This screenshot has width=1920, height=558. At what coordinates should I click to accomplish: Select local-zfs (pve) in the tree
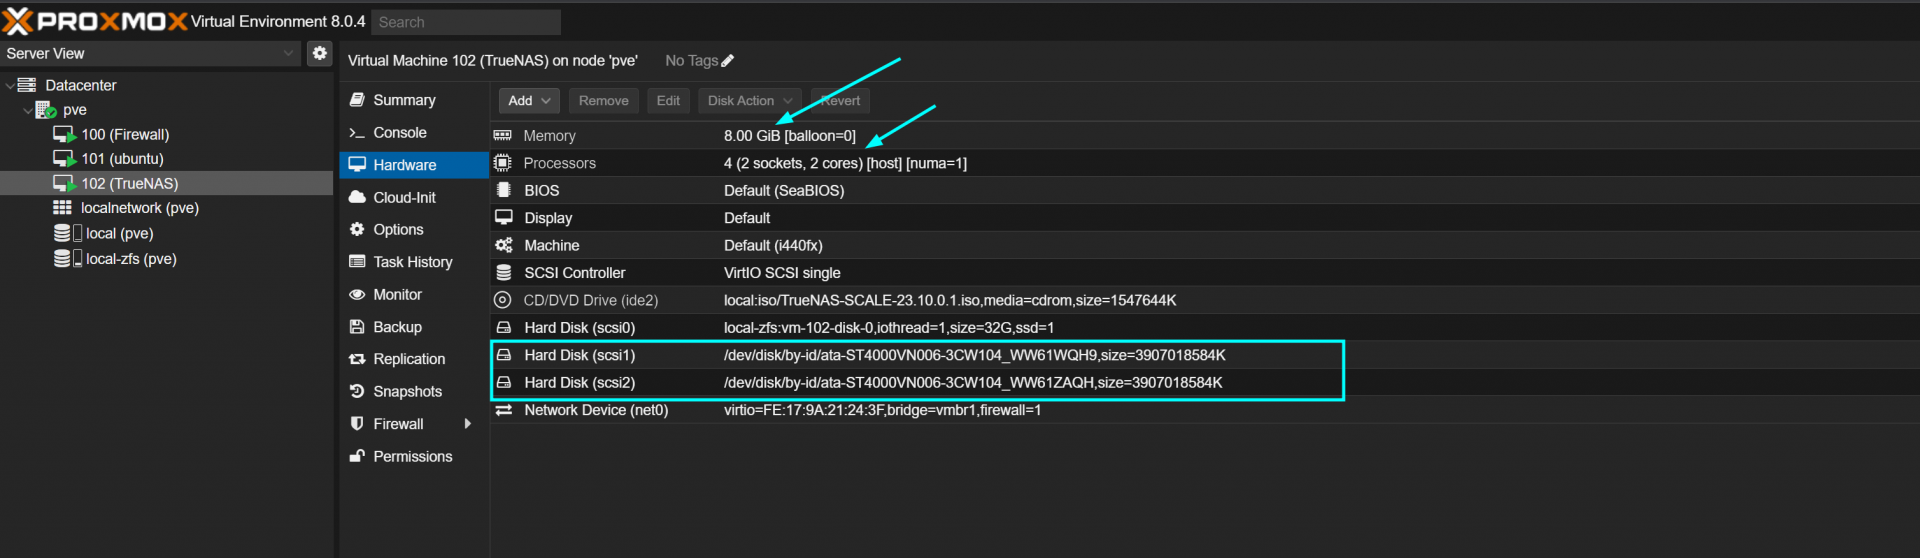[131, 258]
